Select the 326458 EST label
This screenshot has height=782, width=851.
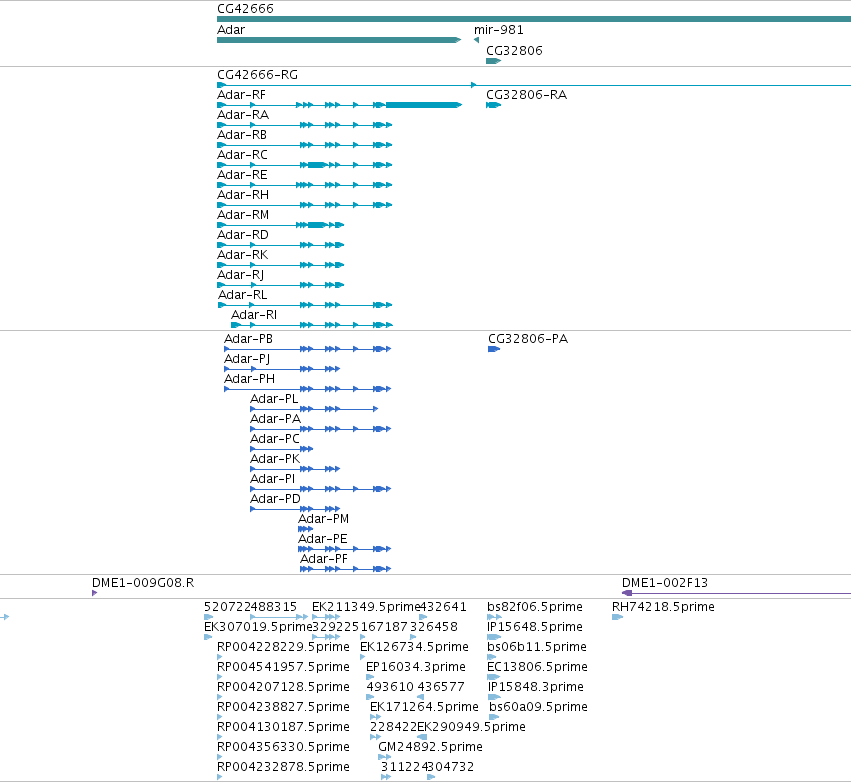(x=434, y=627)
